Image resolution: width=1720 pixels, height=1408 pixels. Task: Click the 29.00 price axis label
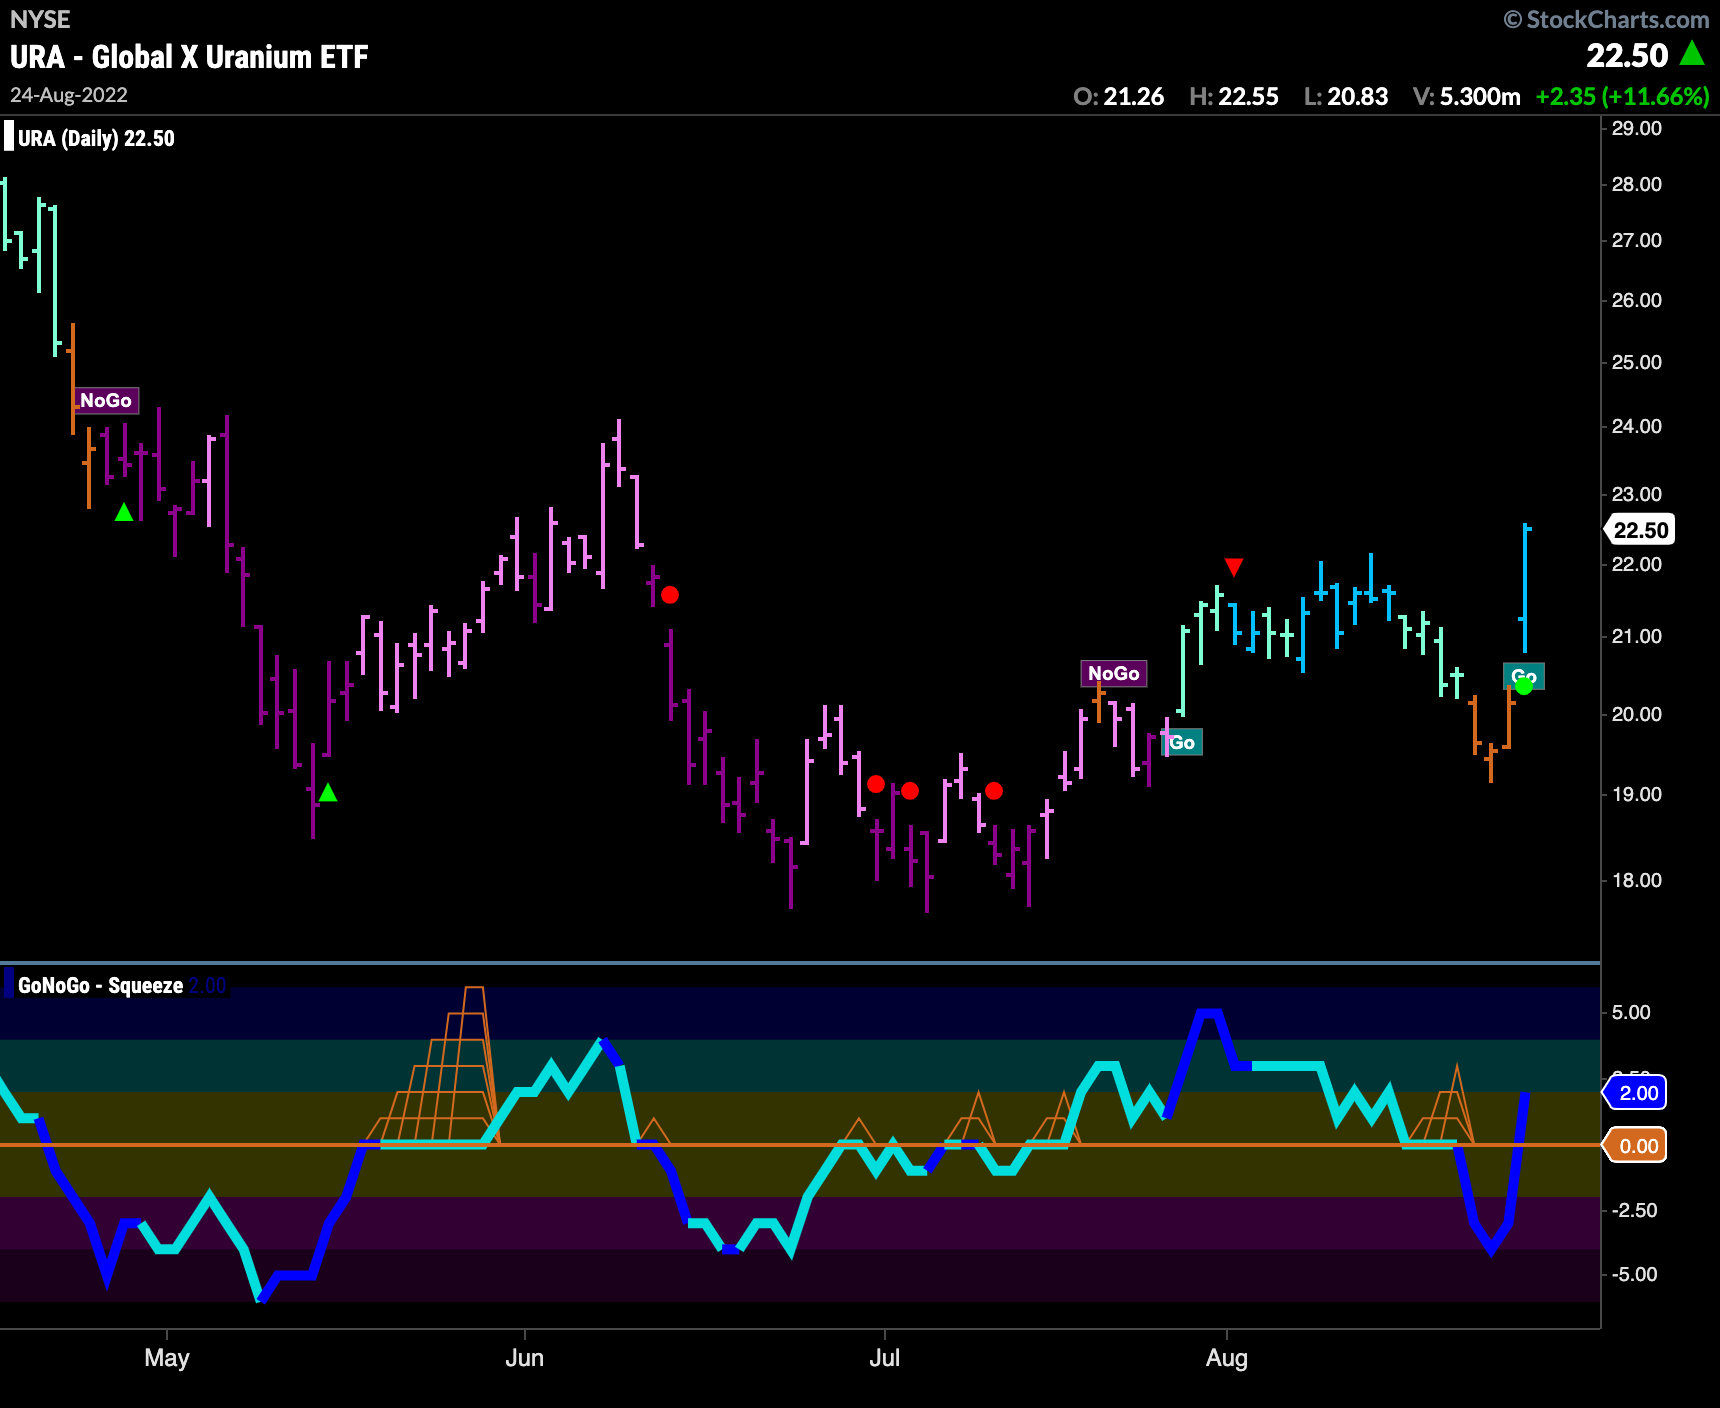tap(1637, 128)
